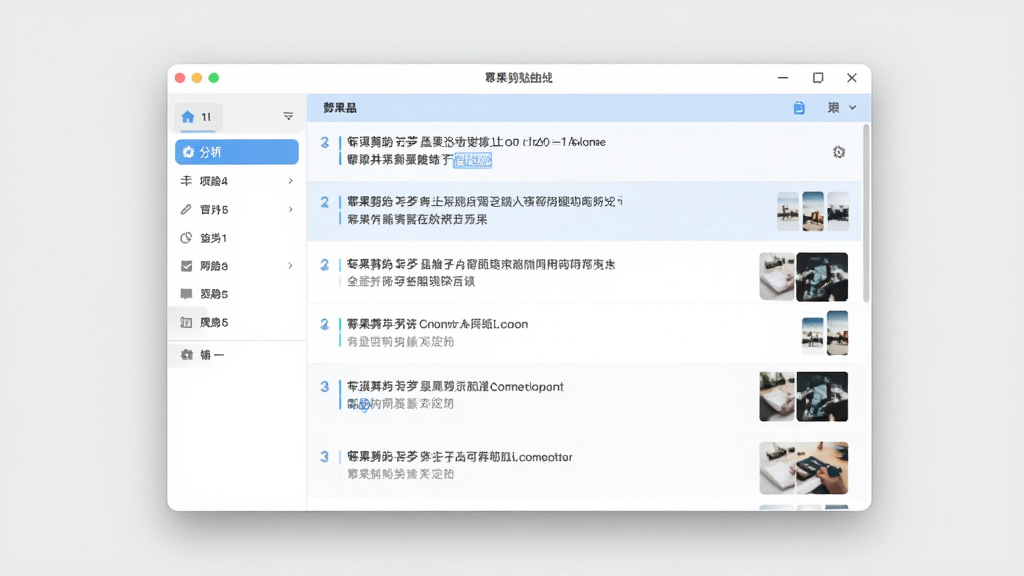The height and width of the screenshot is (576, 1024).
Task: Click the gear icon on the first list row
Action: (839, 152)
